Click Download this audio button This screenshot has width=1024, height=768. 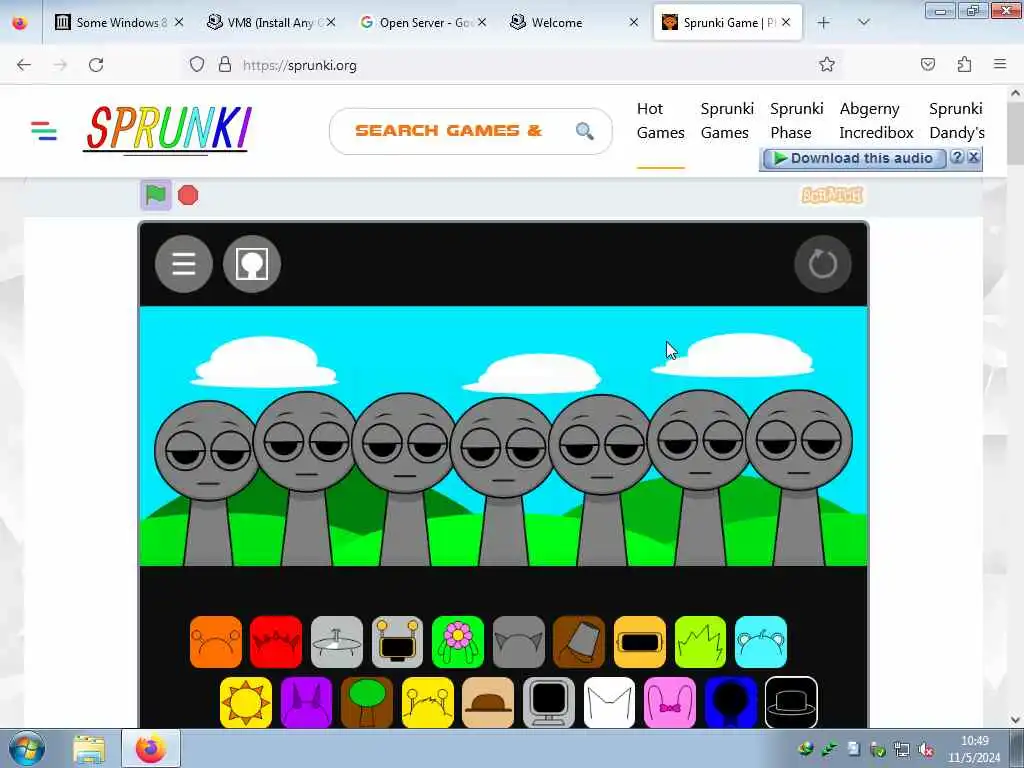854,159
